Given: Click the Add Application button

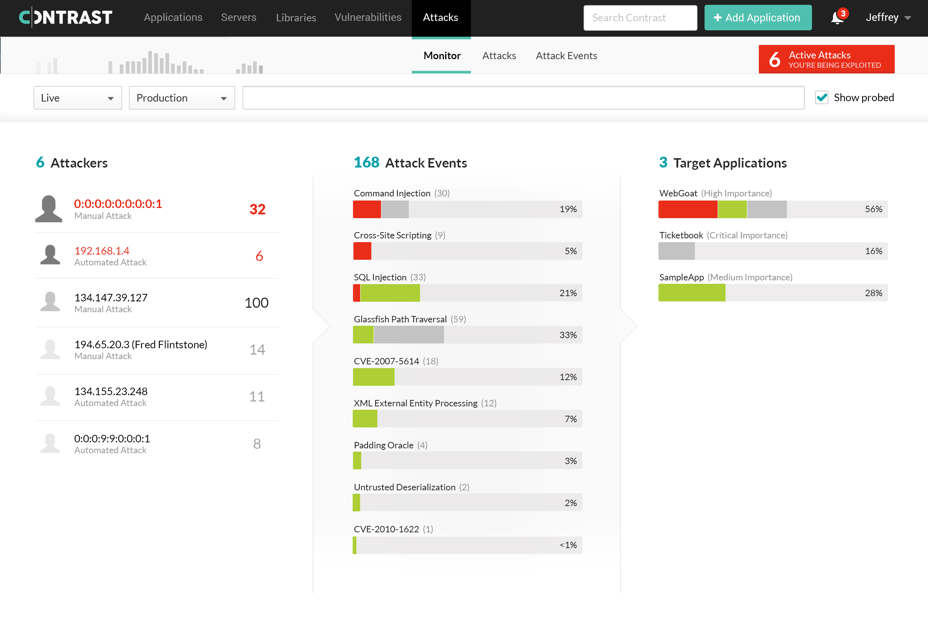Looking at the screenshot, I should click(757, 17).
